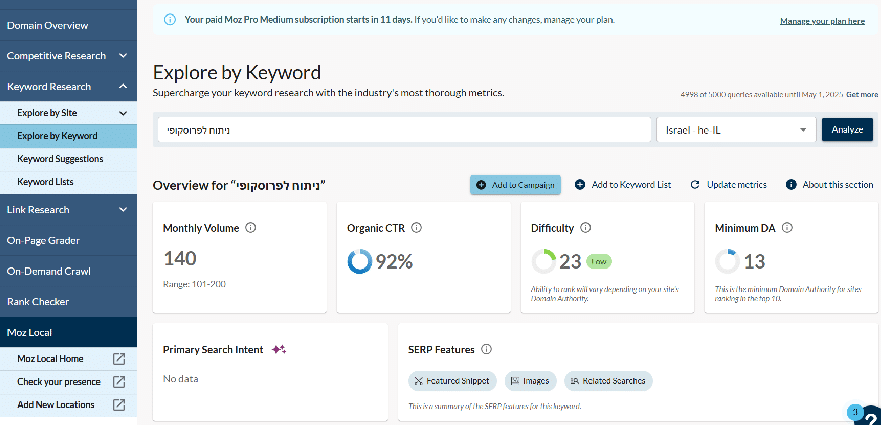
Task: Click Add New Locations link
Action: point(56,405)
